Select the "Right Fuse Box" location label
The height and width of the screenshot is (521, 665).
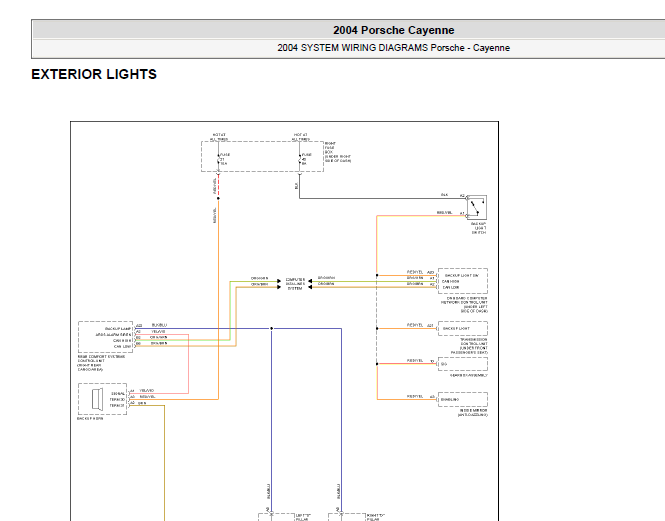coord(338,152)
